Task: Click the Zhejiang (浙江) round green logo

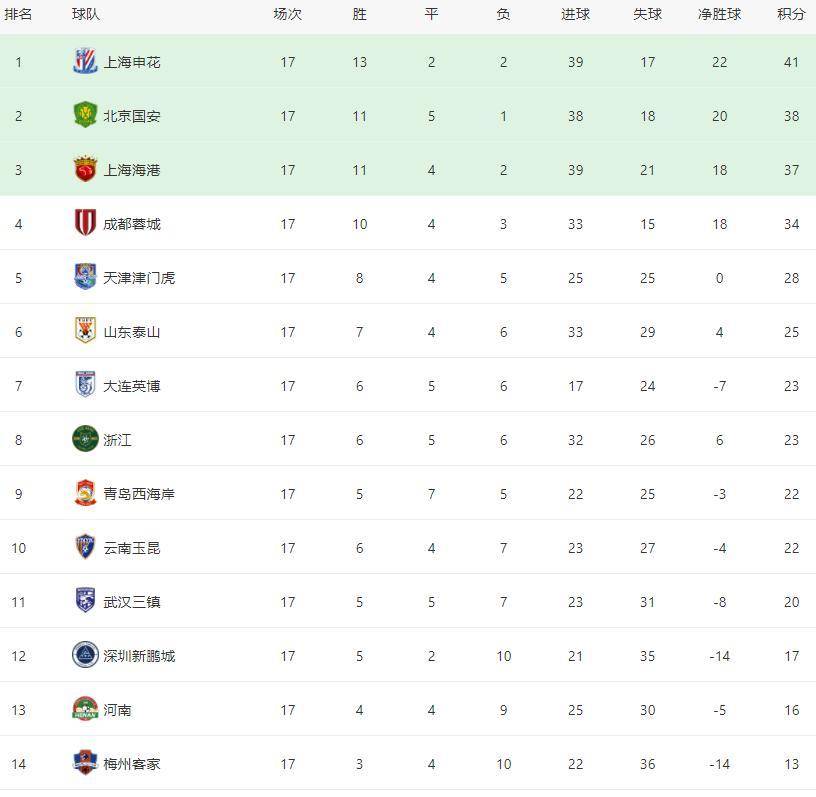Action: 85,440
